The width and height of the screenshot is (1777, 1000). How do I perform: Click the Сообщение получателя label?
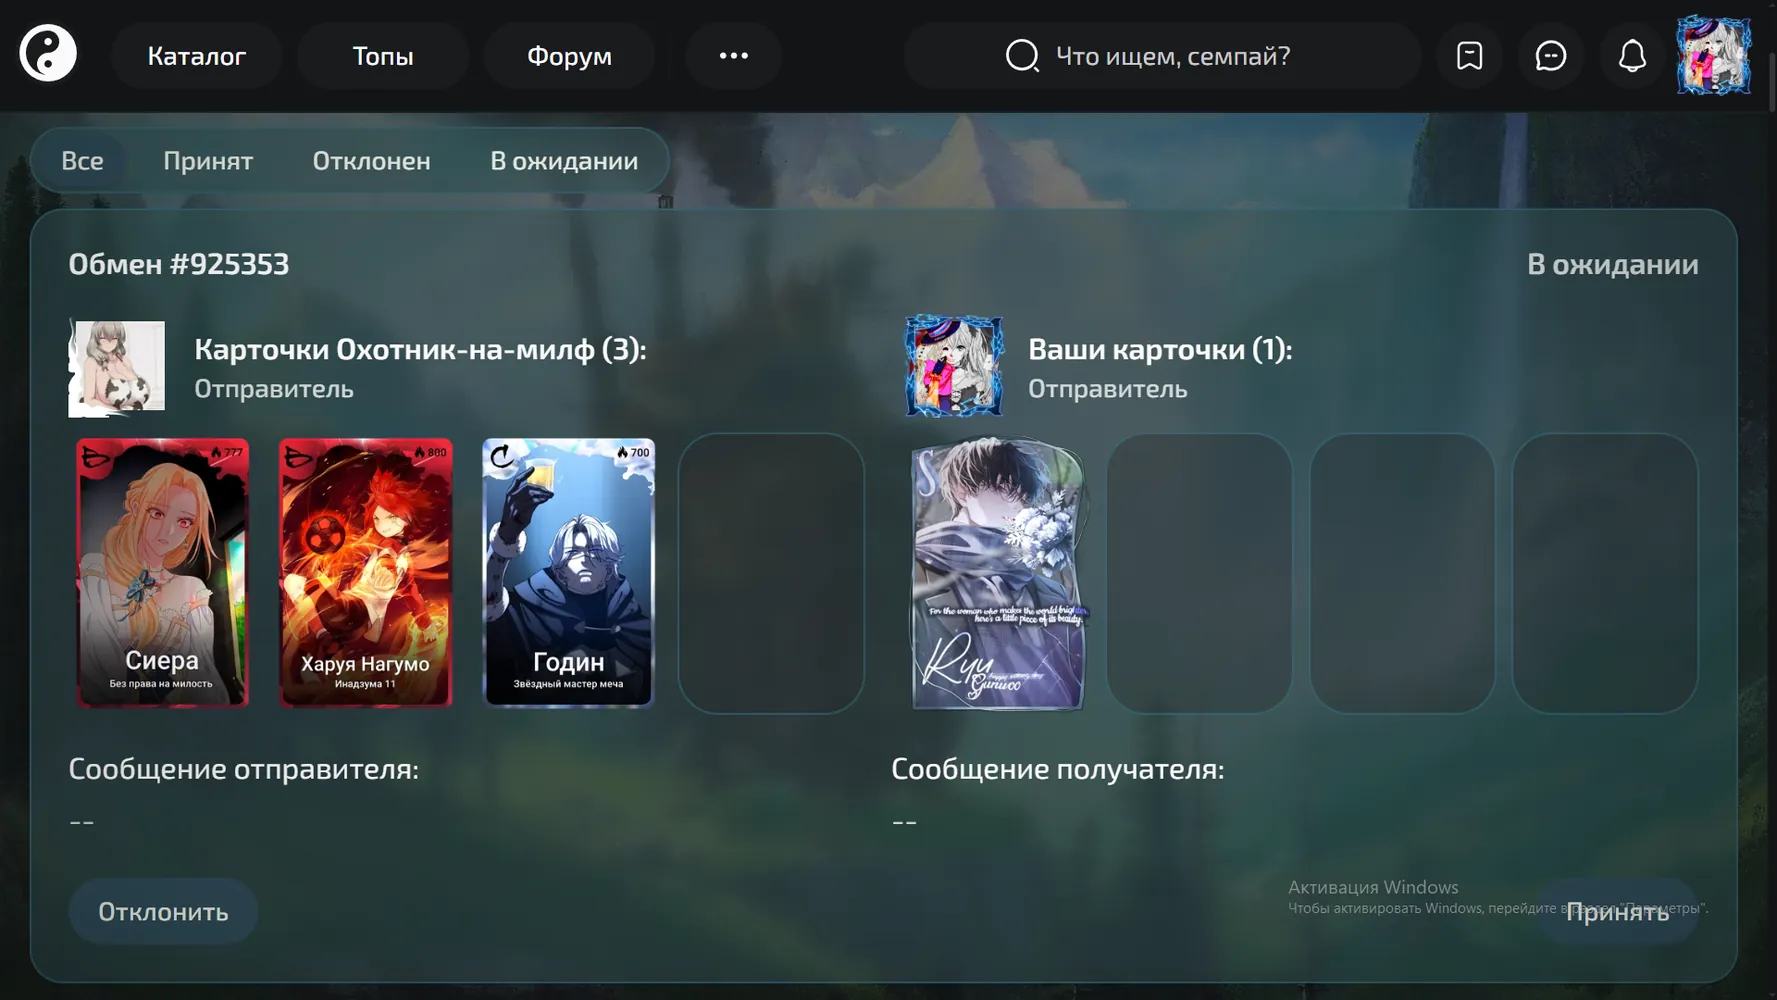click(x=1057, y=769)
